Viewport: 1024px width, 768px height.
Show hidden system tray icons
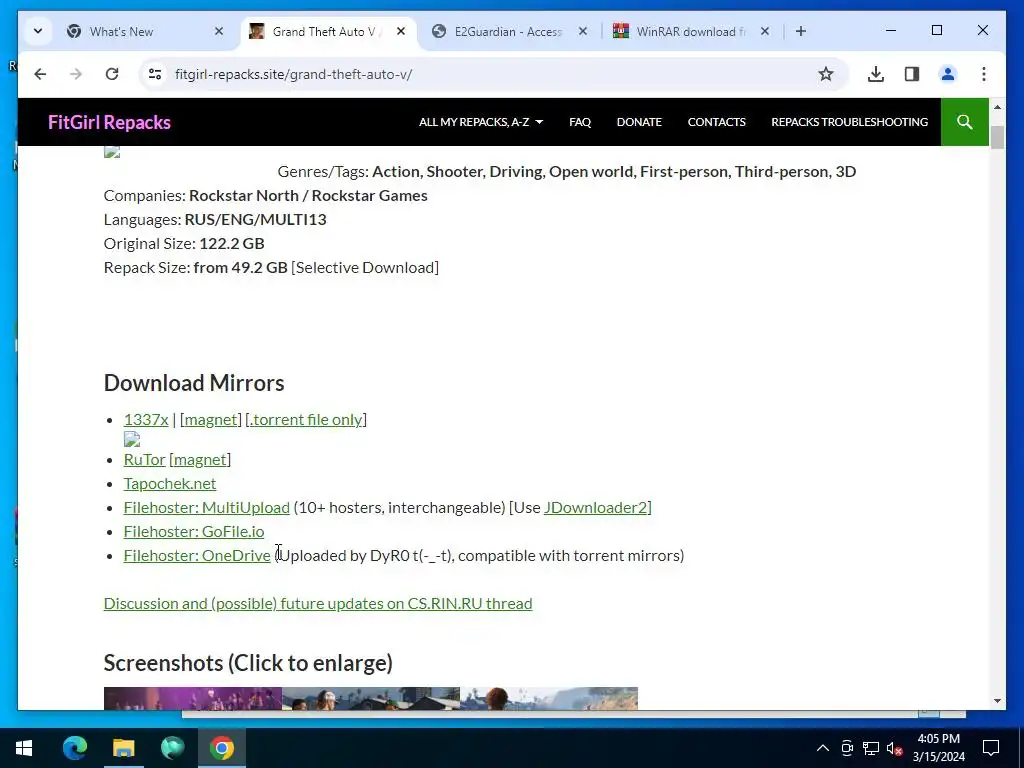click(x=823, y=748)
